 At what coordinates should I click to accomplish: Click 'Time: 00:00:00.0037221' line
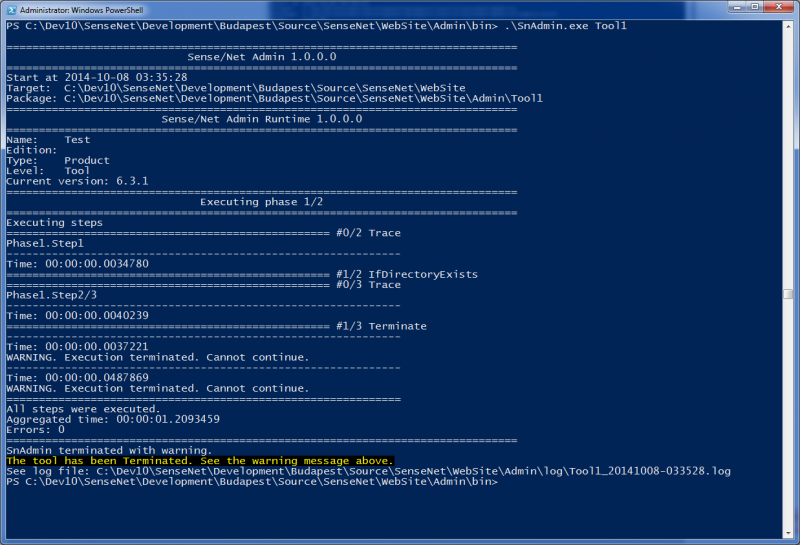[78, 347]
